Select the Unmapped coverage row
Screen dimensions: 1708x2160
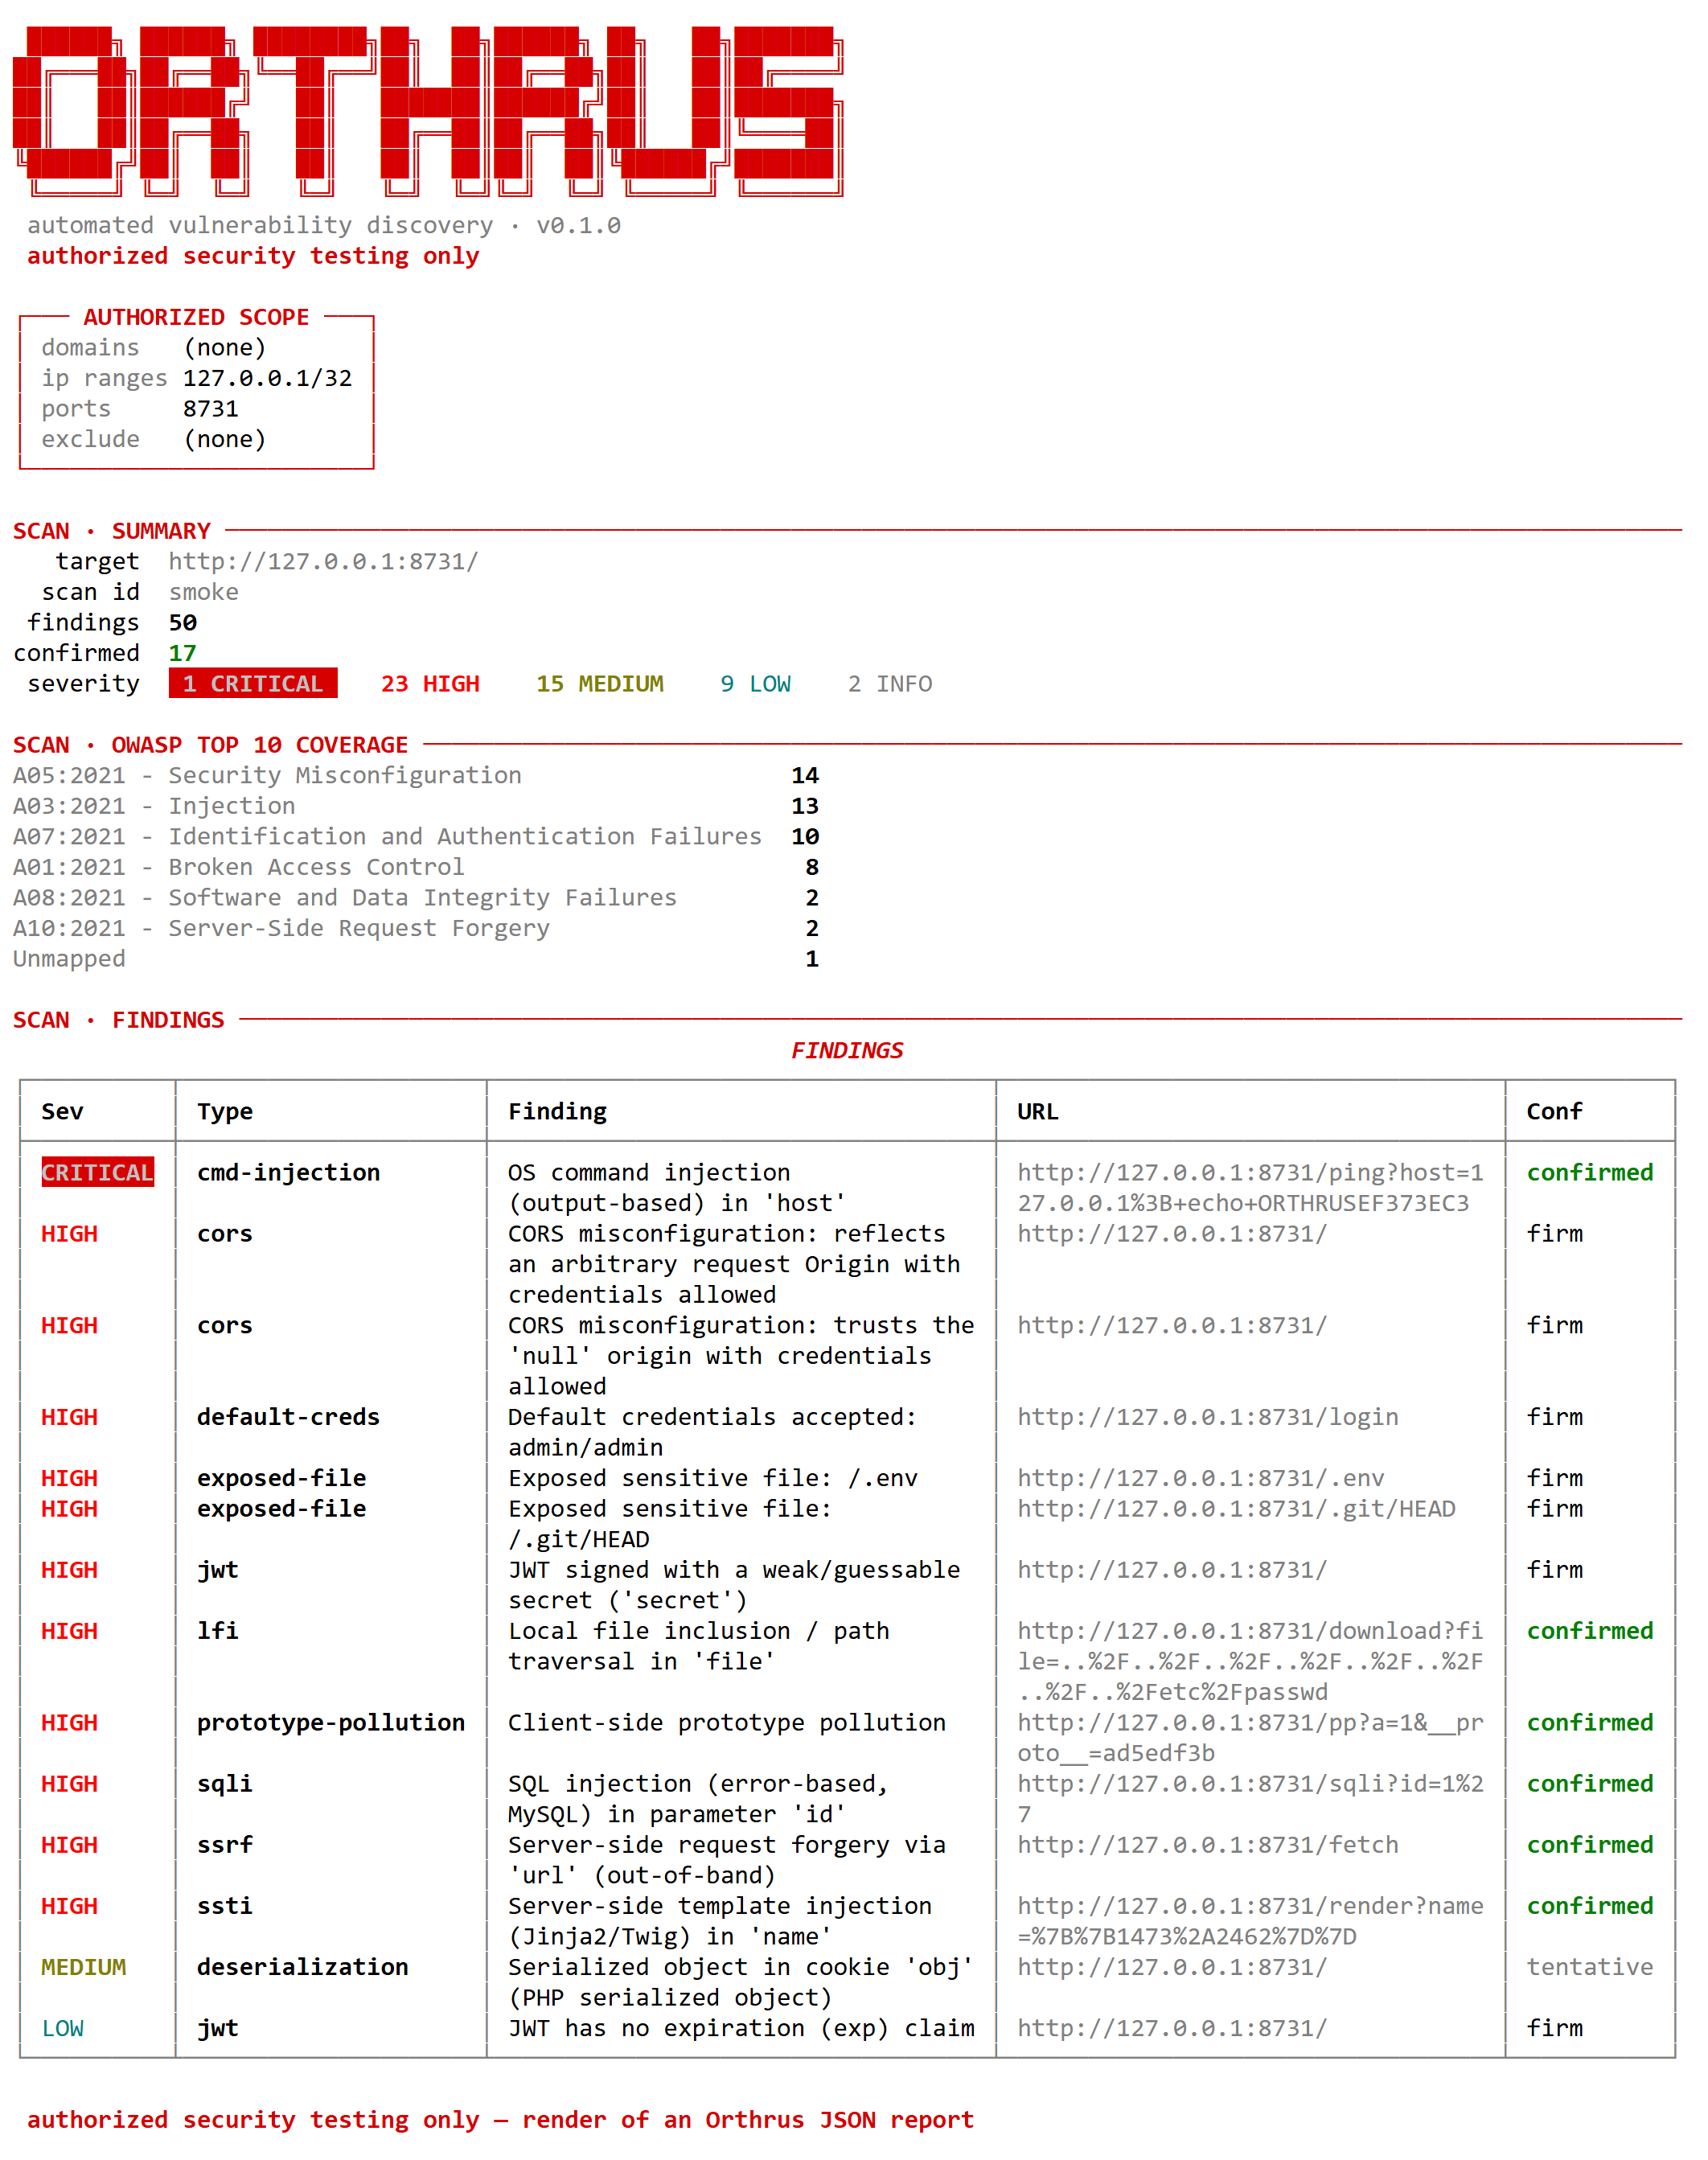pos(416,958)
